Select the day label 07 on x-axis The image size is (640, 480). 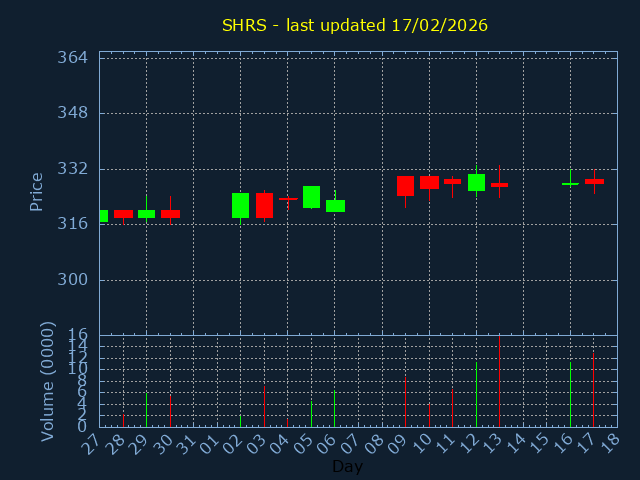350,444
